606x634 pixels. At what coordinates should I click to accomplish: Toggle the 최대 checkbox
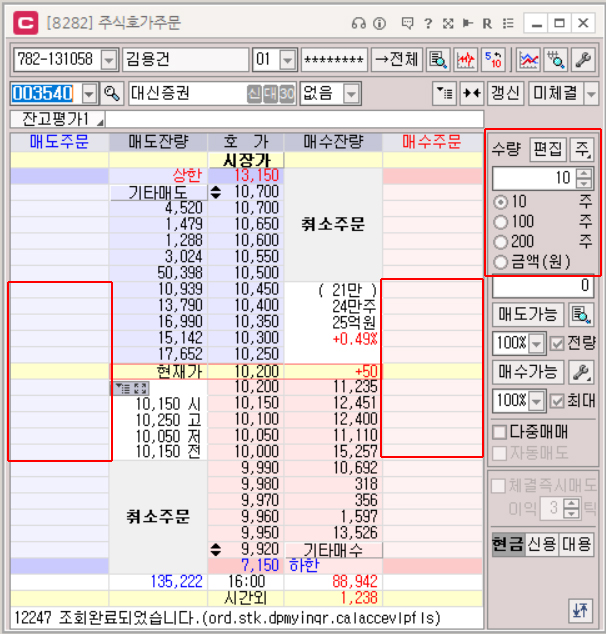click(x=557, y=401)
